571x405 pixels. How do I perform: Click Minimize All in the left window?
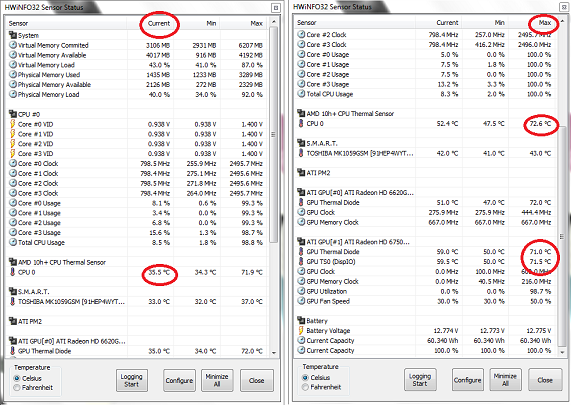coord(217,380)
